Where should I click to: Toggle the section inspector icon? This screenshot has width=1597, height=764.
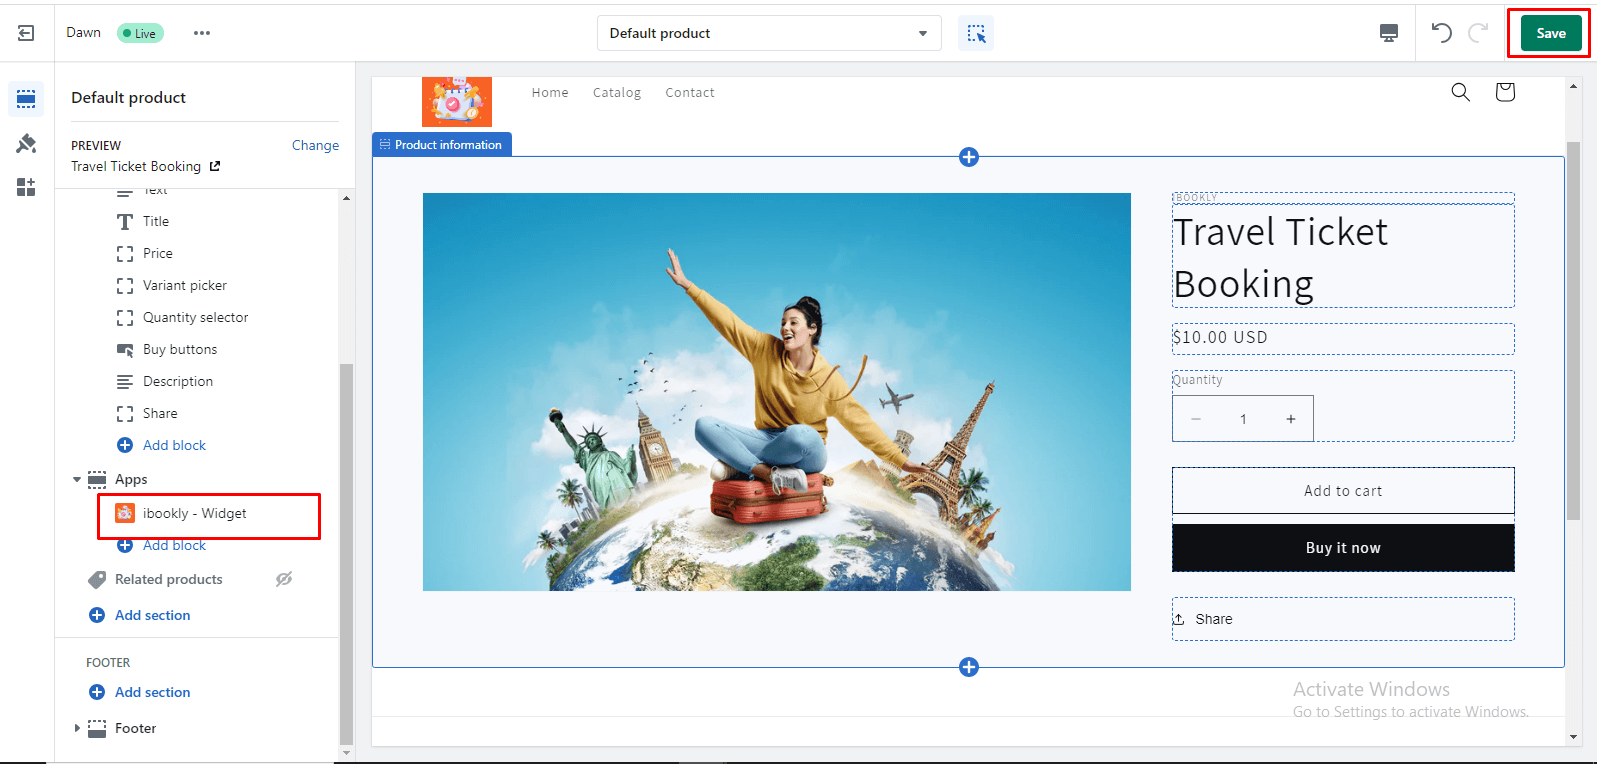(976, 33)
